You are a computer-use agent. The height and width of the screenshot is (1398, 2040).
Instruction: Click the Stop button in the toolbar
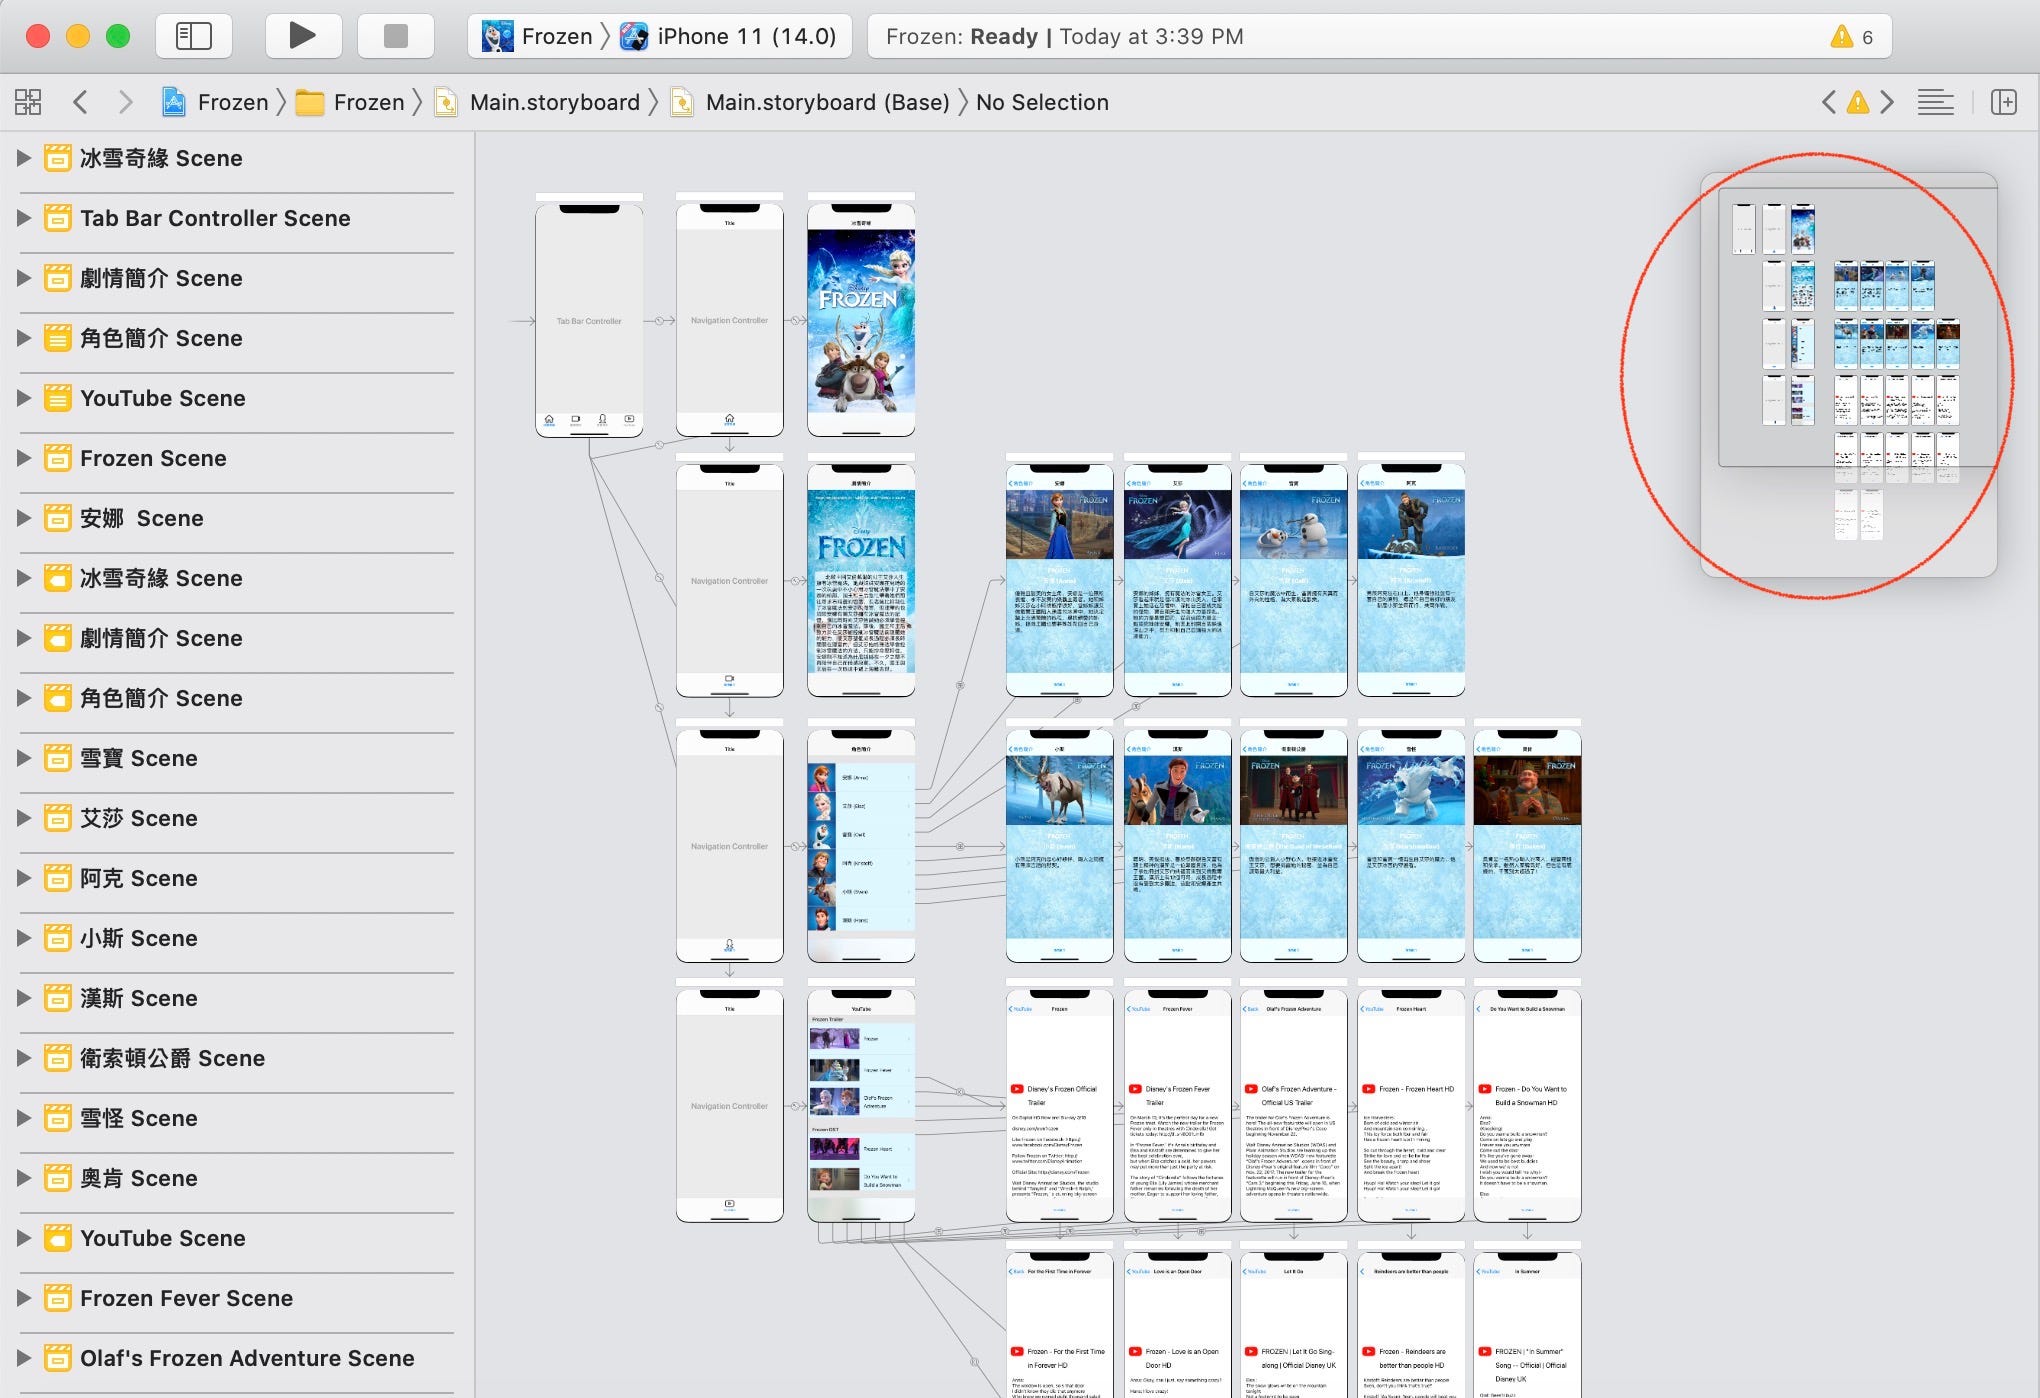click(x=395, y=35)
